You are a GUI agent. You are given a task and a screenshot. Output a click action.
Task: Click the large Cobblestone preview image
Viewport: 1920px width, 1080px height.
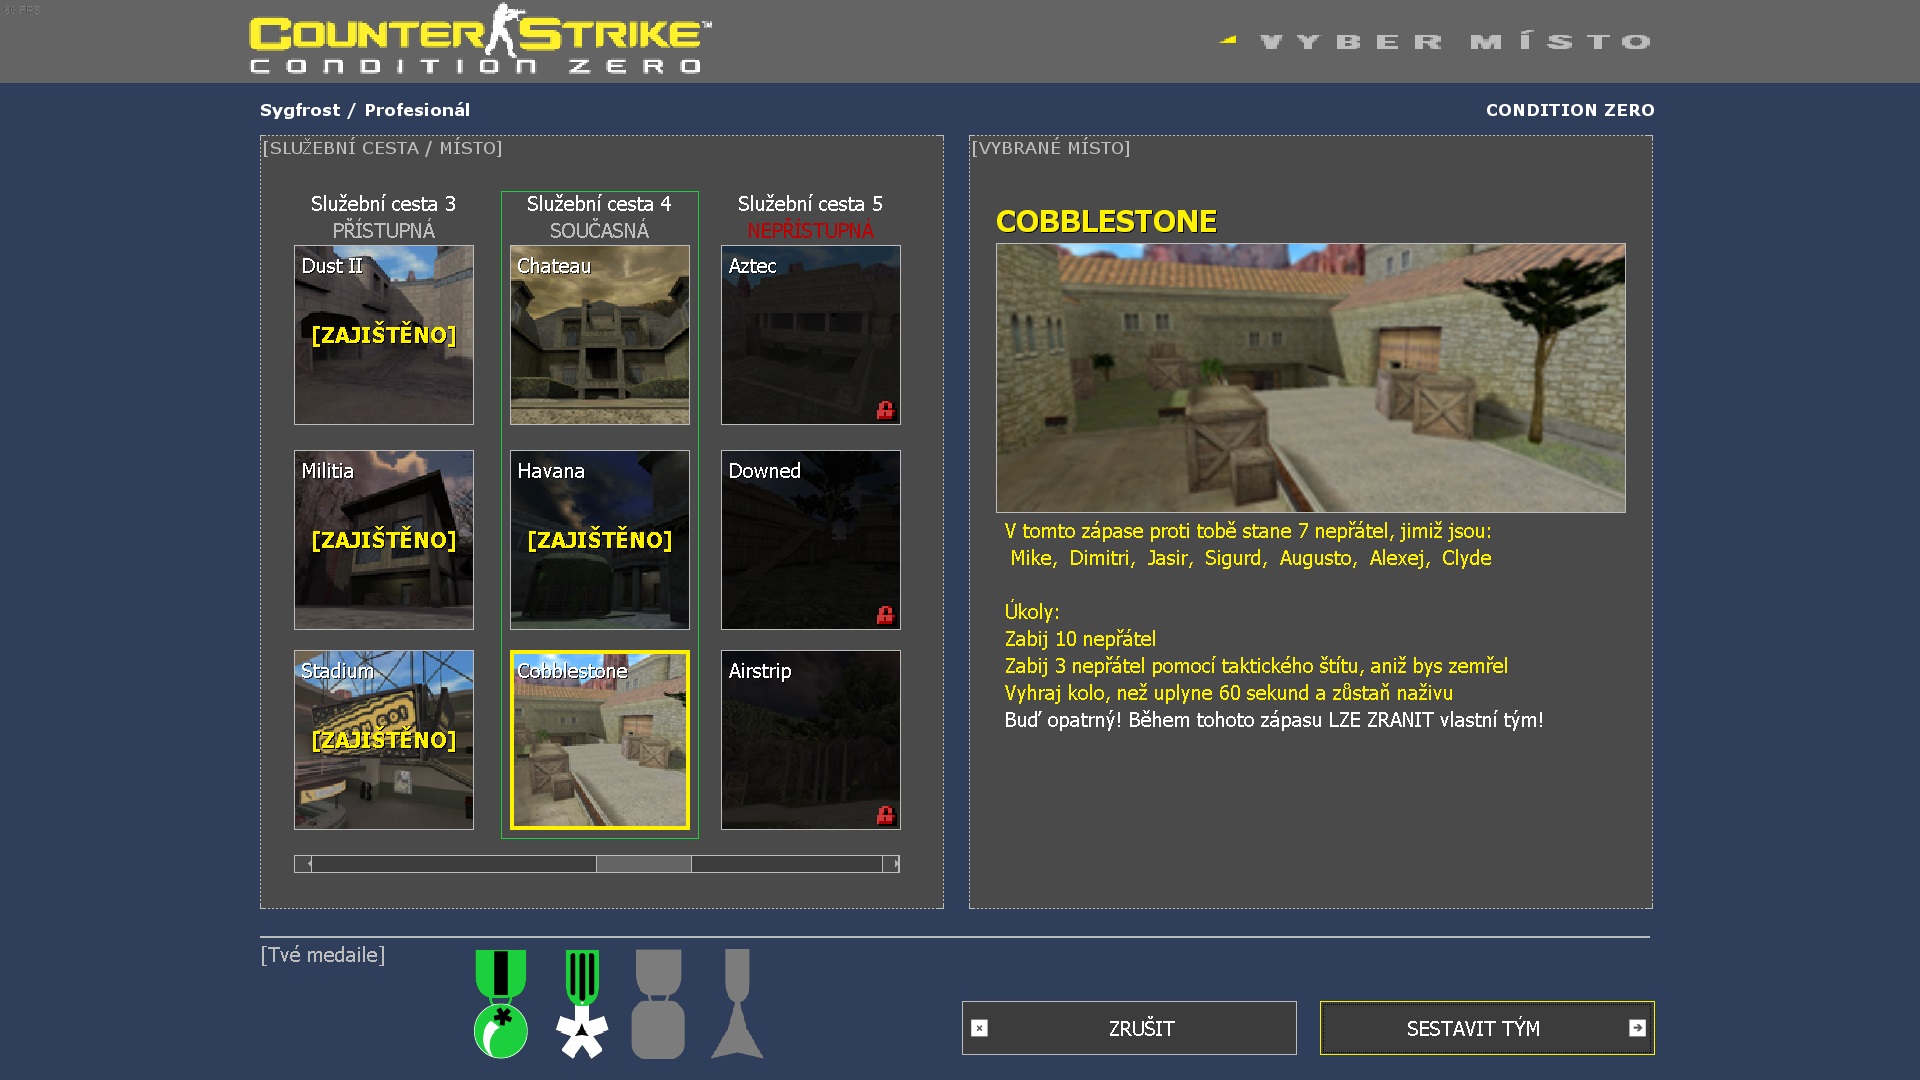[x=1310, y=378]
